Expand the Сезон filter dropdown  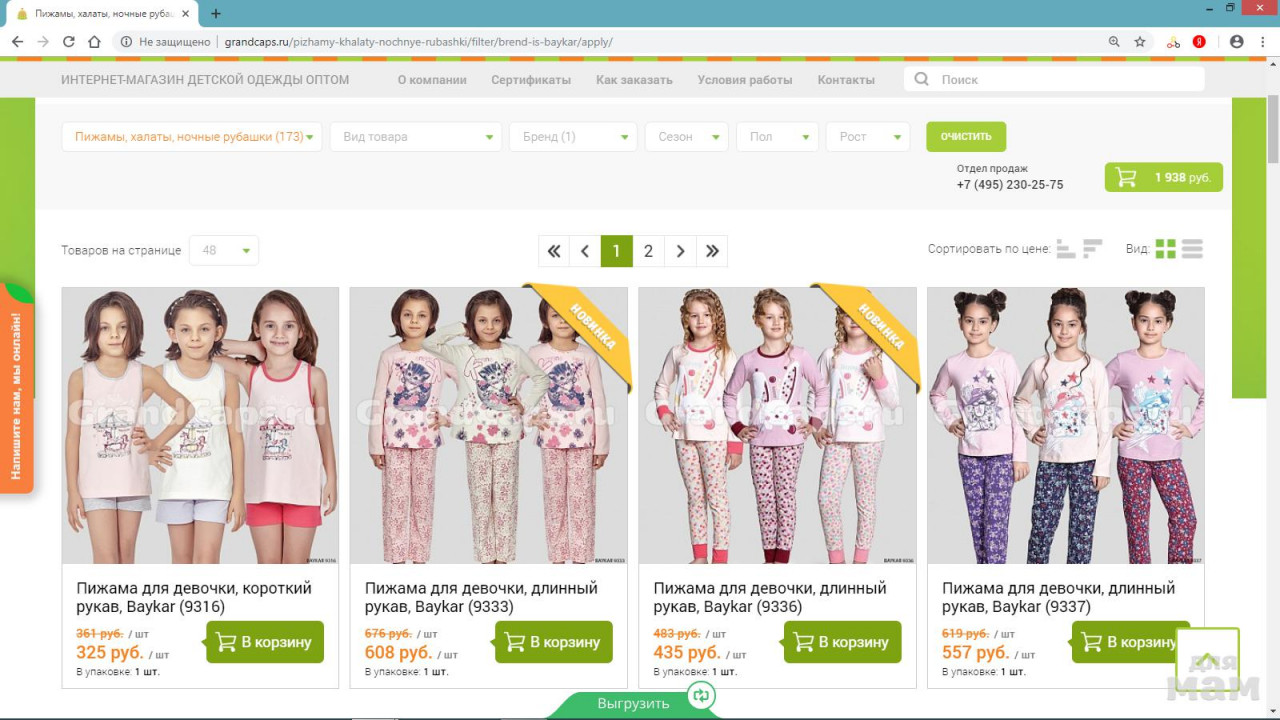tap(686, 137)
